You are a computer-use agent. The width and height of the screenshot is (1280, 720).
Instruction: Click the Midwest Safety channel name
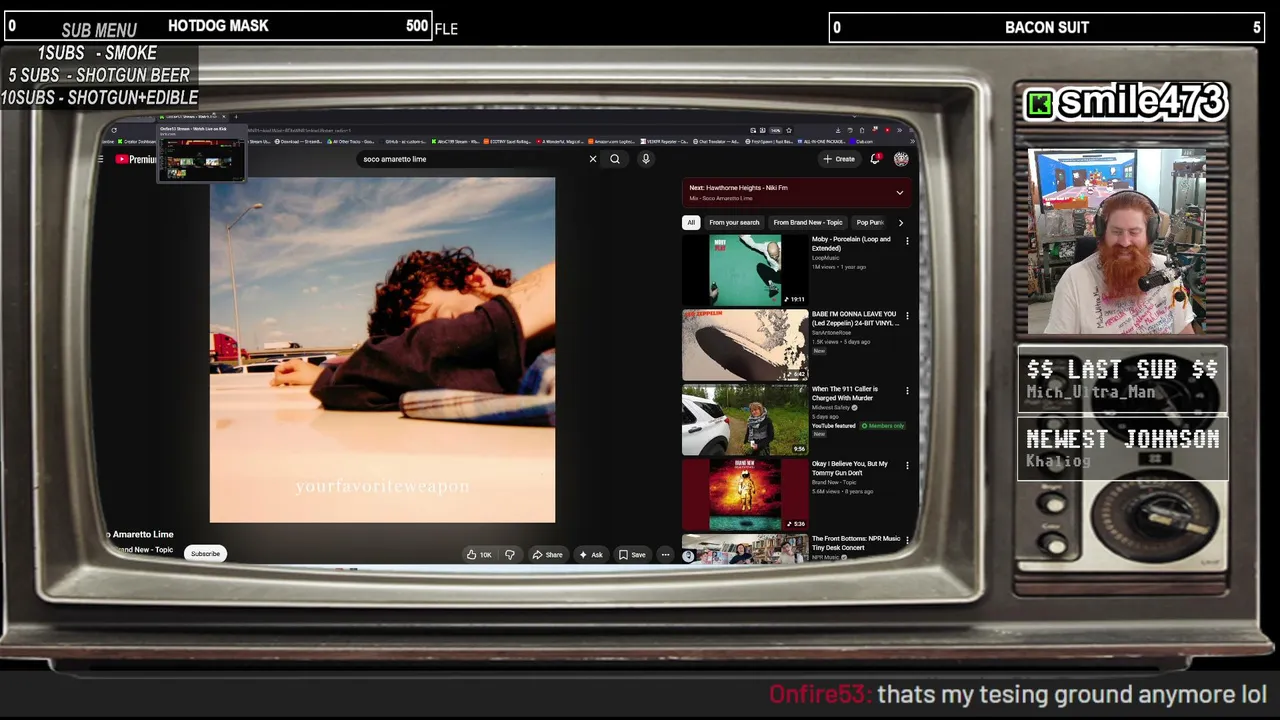tap(831, 408)
